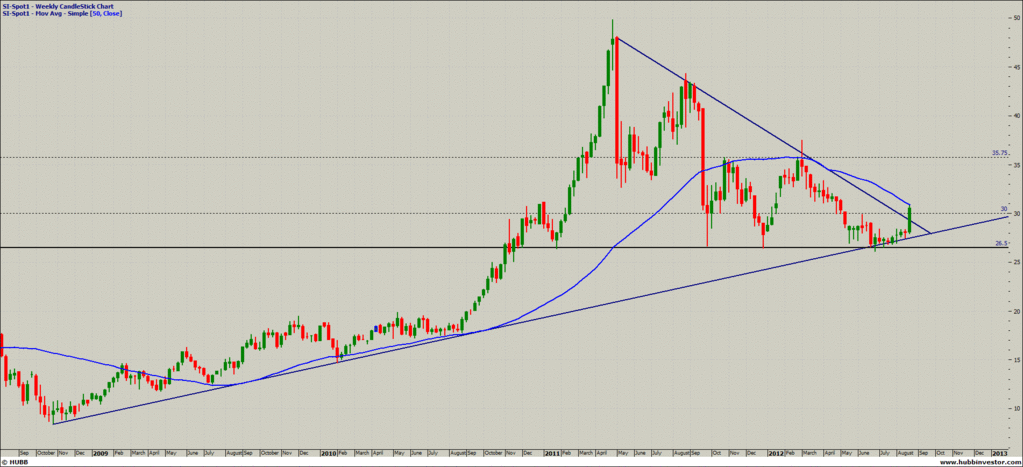Select the 10 value on price axis
Viewport: 1023px width, 467px height.
click(x=1016, y=408)
